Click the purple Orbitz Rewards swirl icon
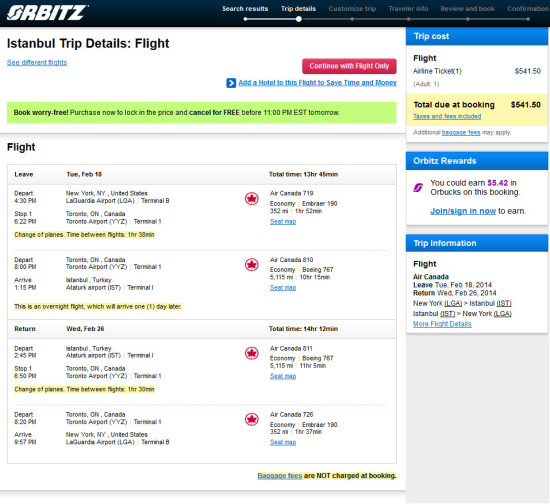The height and width of the screenshot is (504, 550). coord(418,188)
